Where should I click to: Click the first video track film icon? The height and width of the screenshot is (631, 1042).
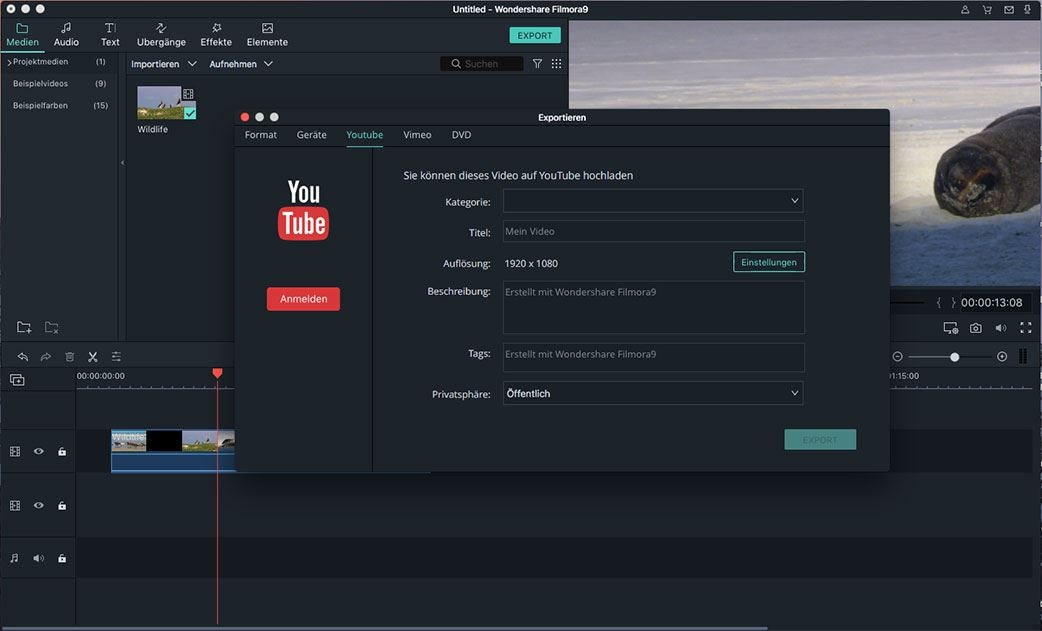click(15, 452)
